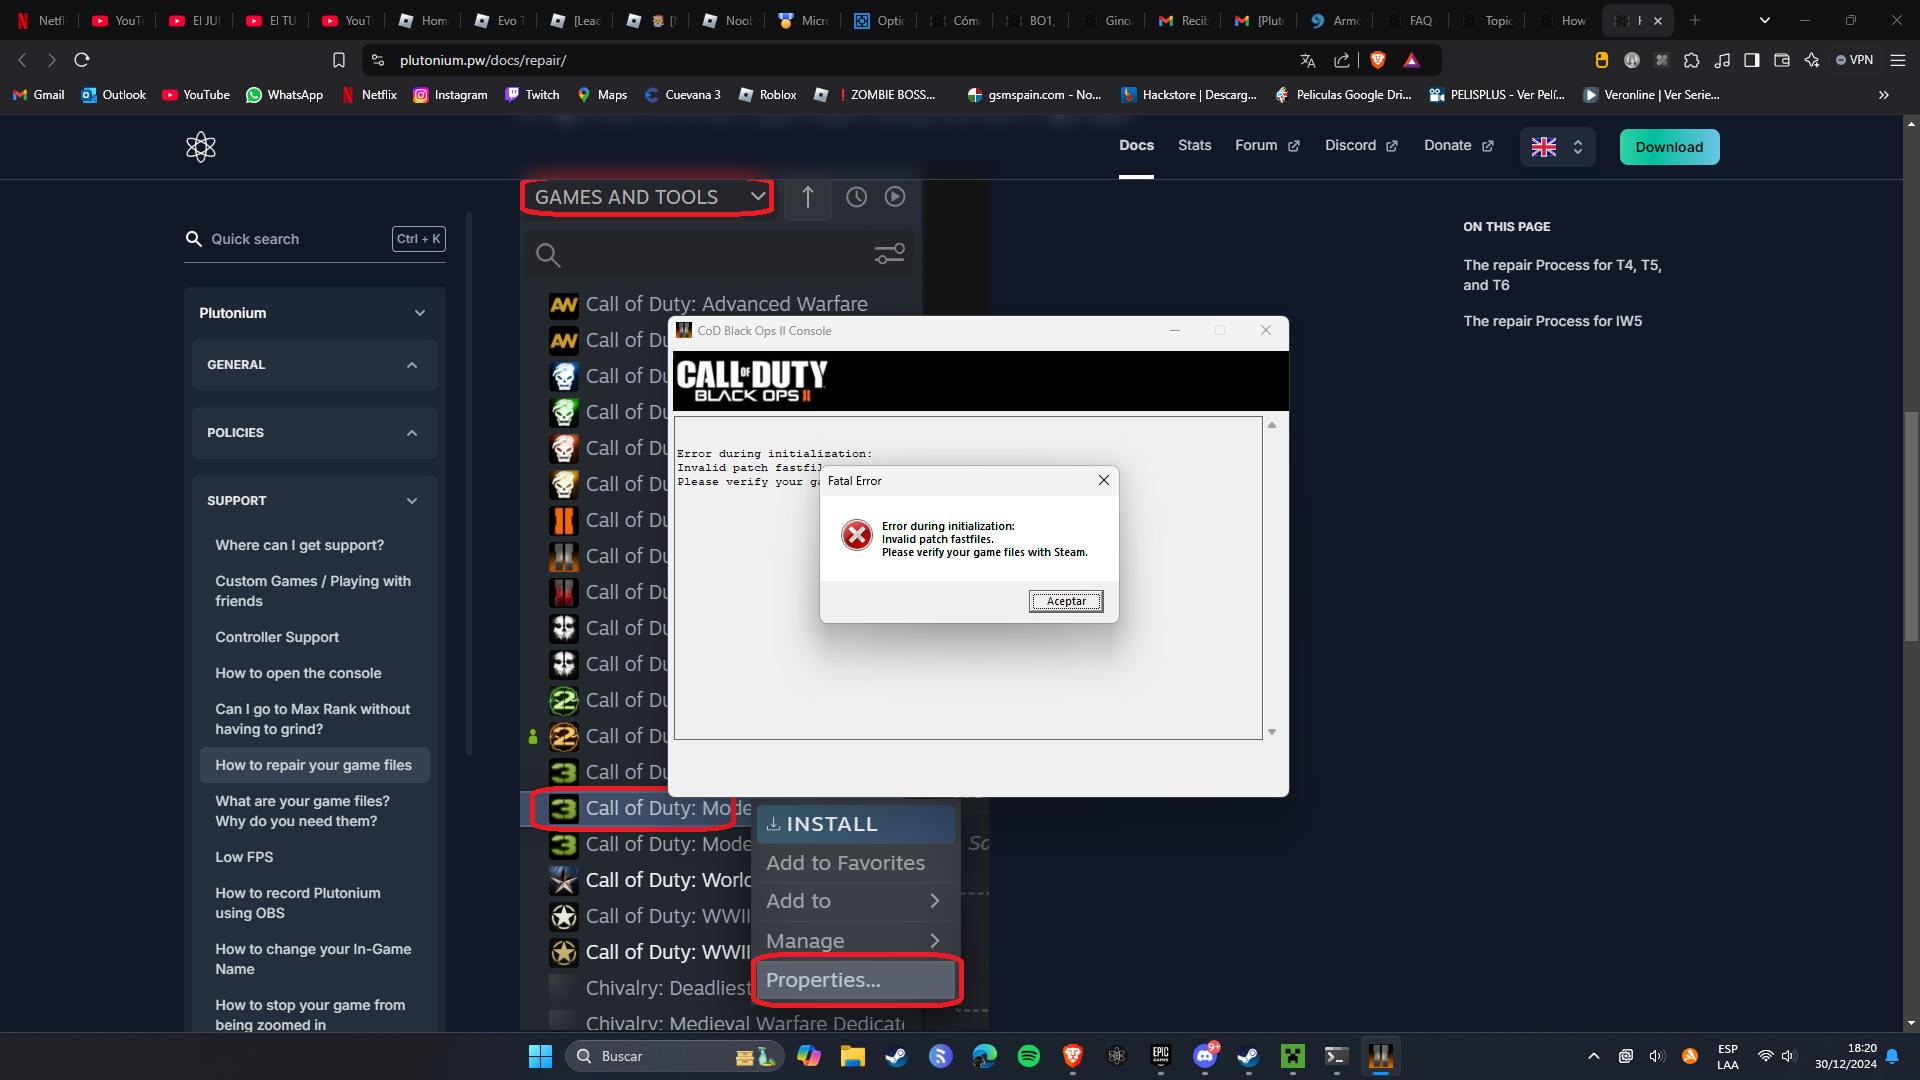1920x1080 pixels.
Task: Open the Brave Rewards triangle icon
Action: point(1411,60)
